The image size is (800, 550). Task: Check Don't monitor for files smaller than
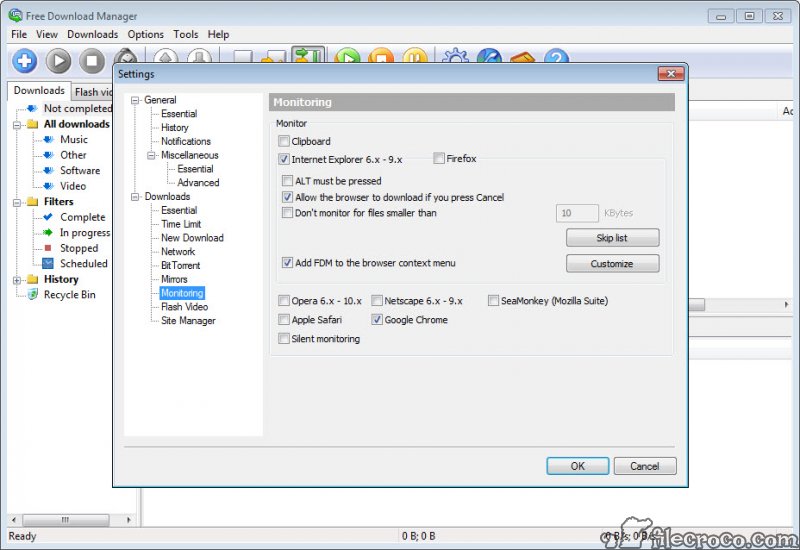coord(288,212)
